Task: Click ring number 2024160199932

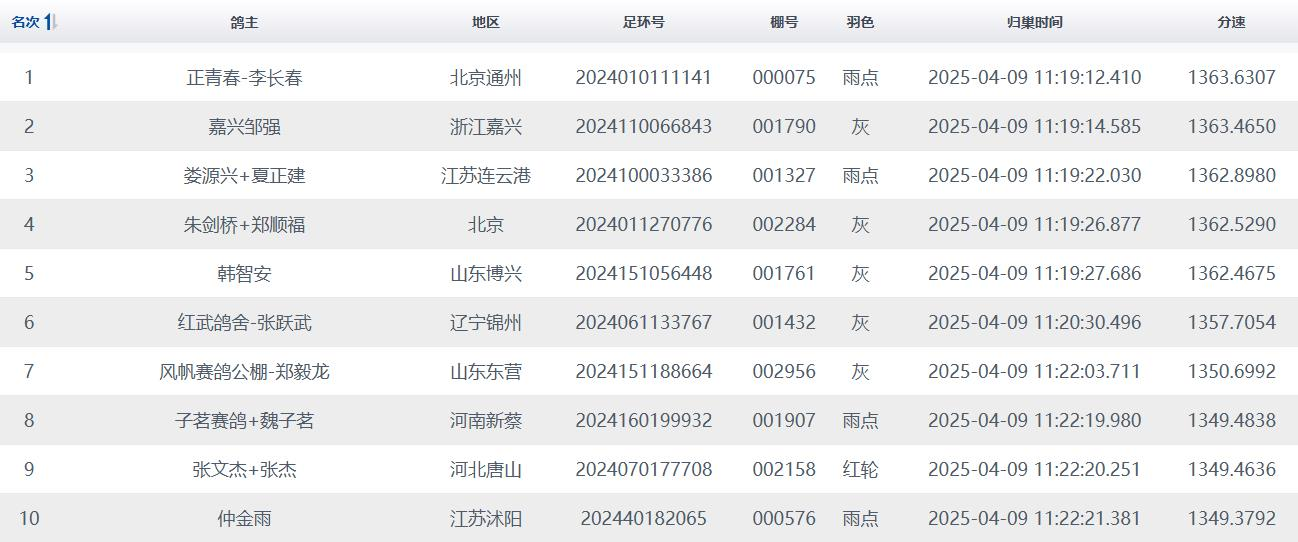Action: tap(643, 420)
